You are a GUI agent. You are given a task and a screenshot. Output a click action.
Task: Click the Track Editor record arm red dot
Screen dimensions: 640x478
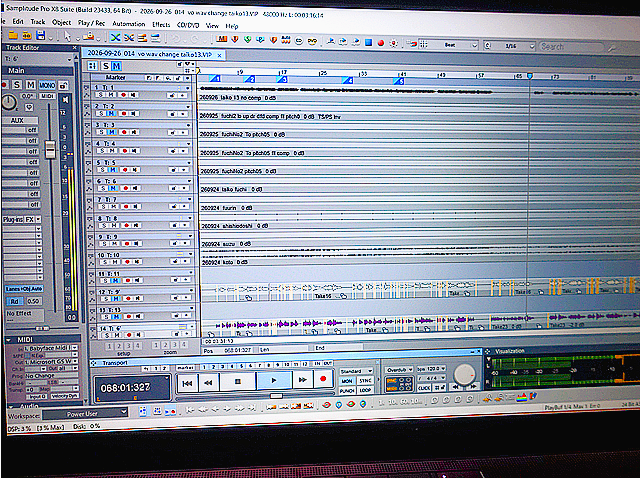[x=4, y=85]
